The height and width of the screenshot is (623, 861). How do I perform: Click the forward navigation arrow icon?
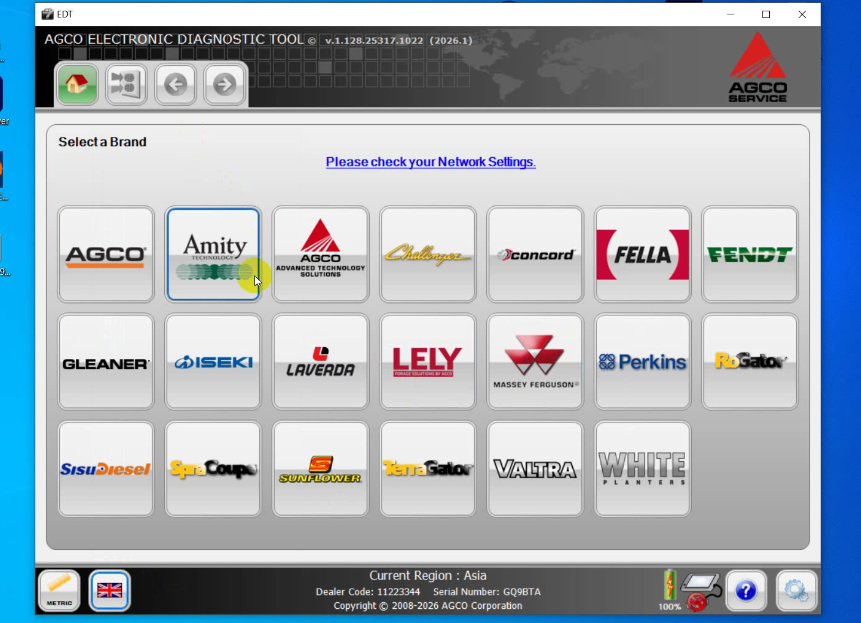tap(223, 84)
